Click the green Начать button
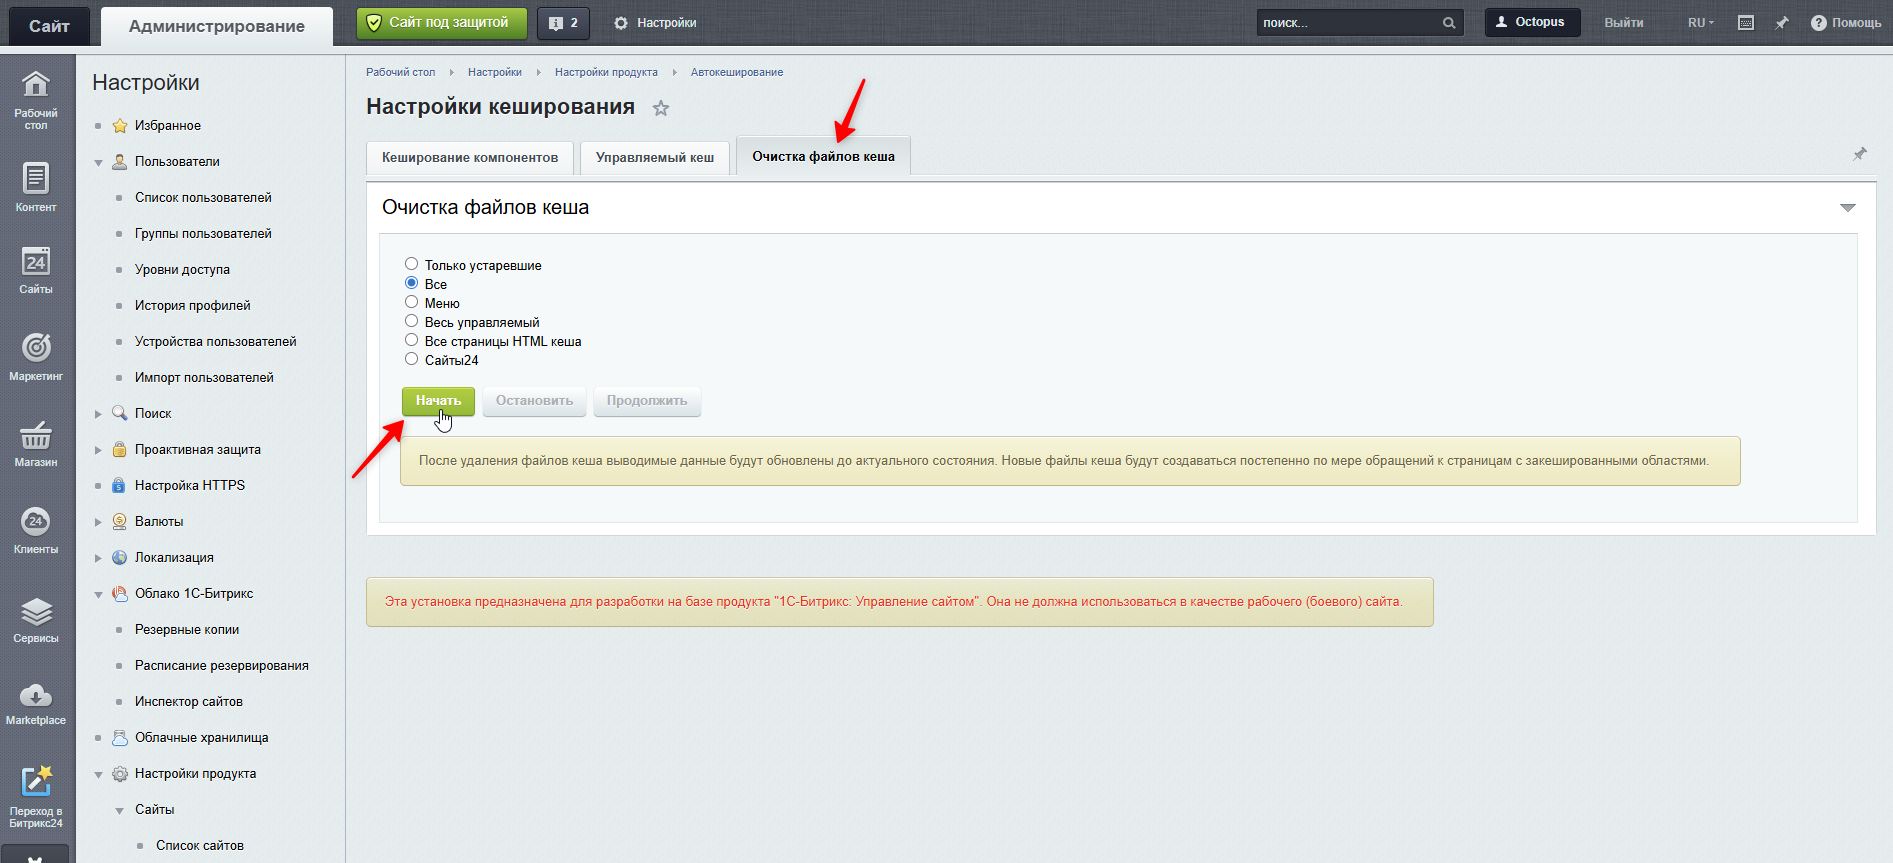This screenshot has width=1893, height=863. coord(438,401)
